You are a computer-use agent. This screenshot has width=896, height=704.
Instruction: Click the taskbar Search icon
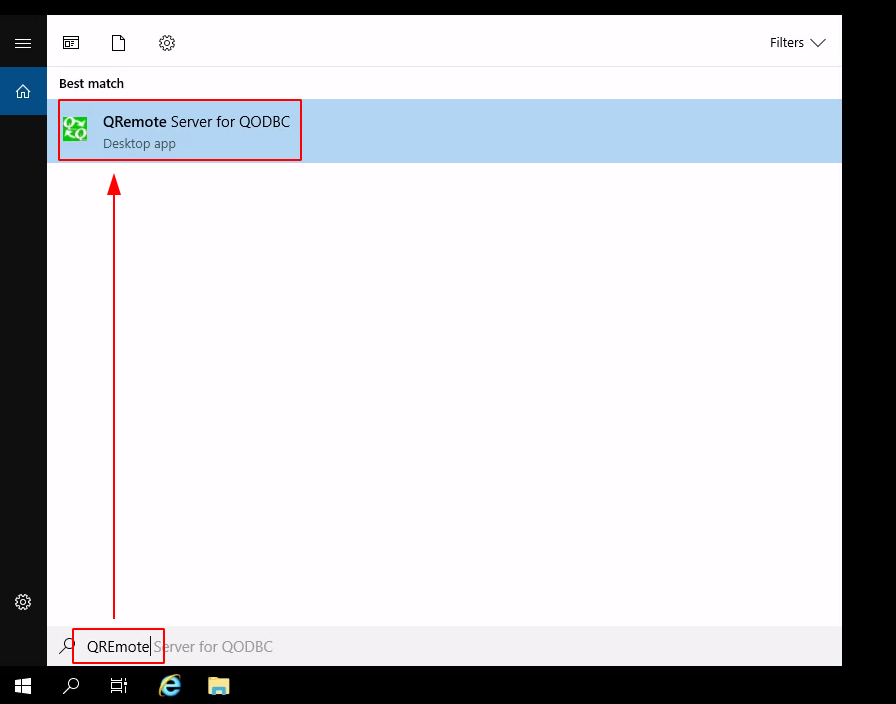tap(71, 685)
